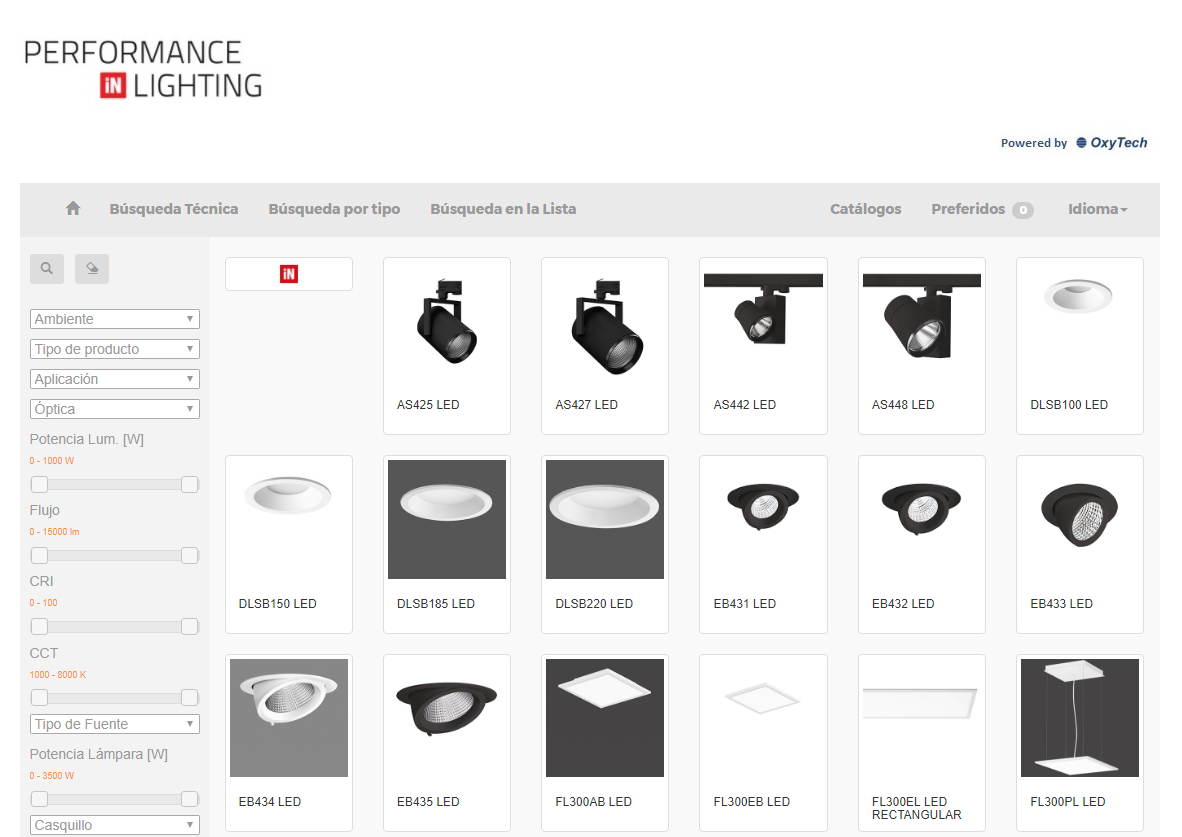Image resolution: width=1182 pixels, height=837 pixels.
Task: Click CRI slider minimum handle
Action: coord(39,627)
